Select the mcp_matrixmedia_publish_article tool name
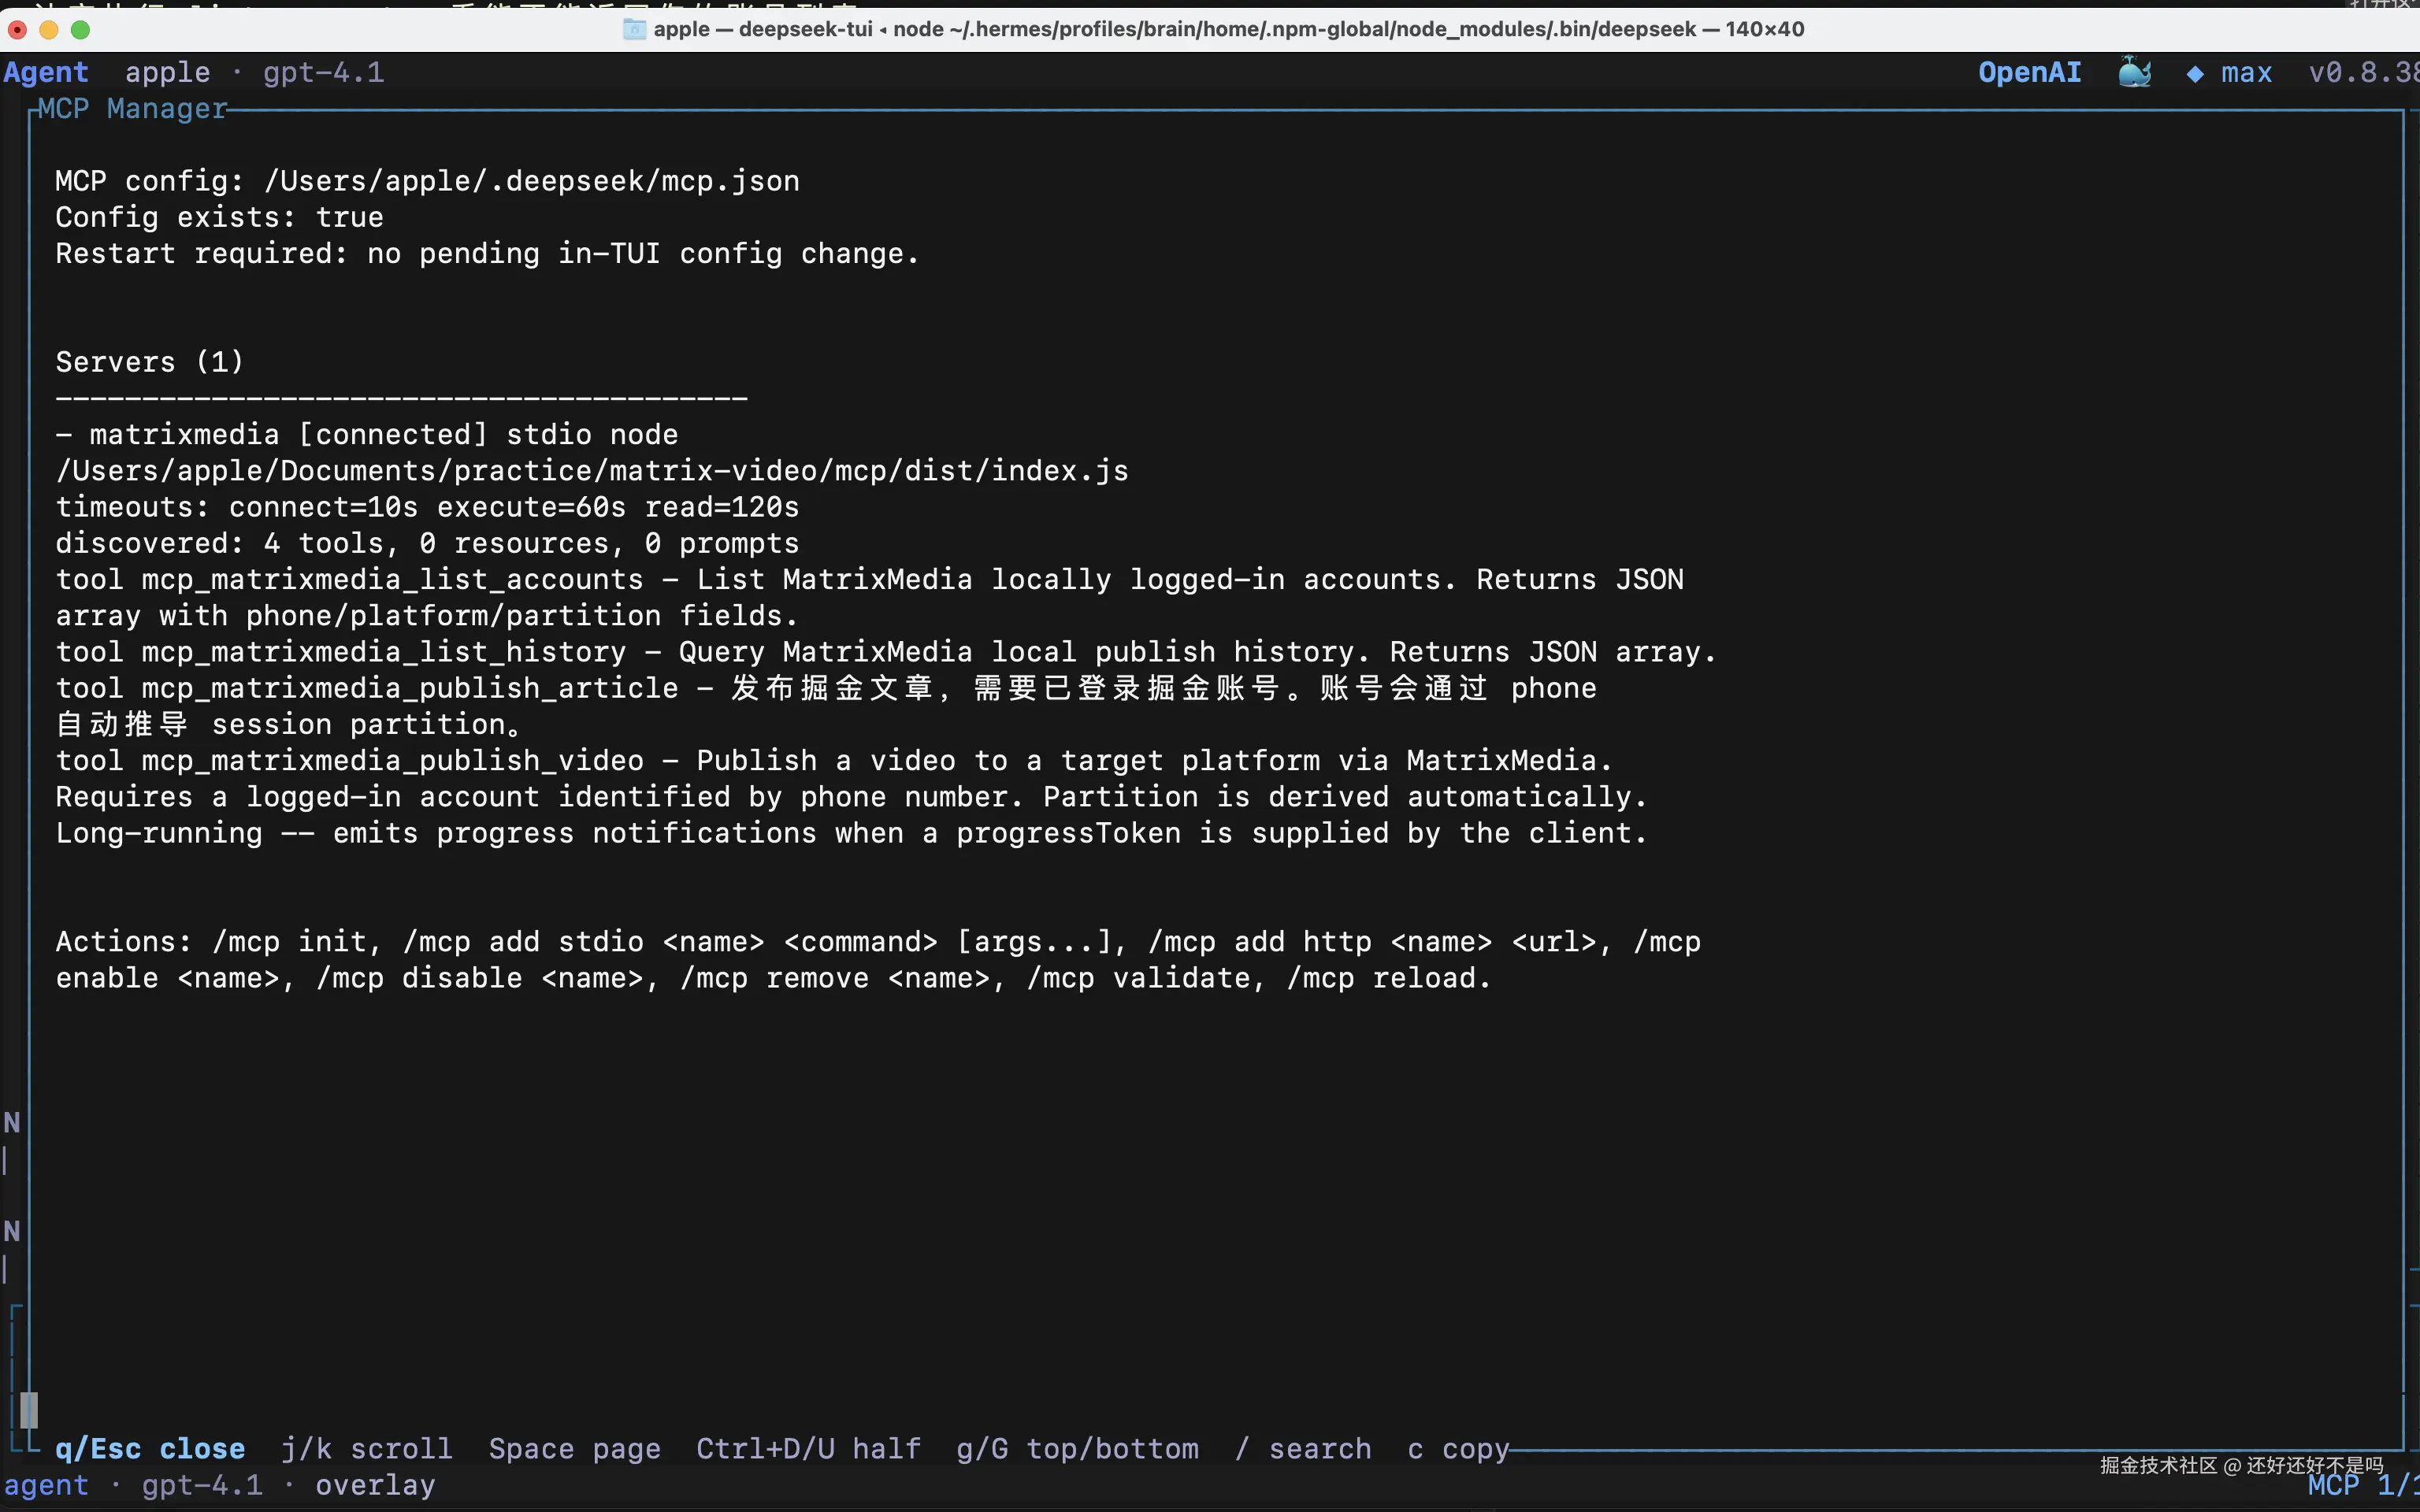 coord(411,688)
